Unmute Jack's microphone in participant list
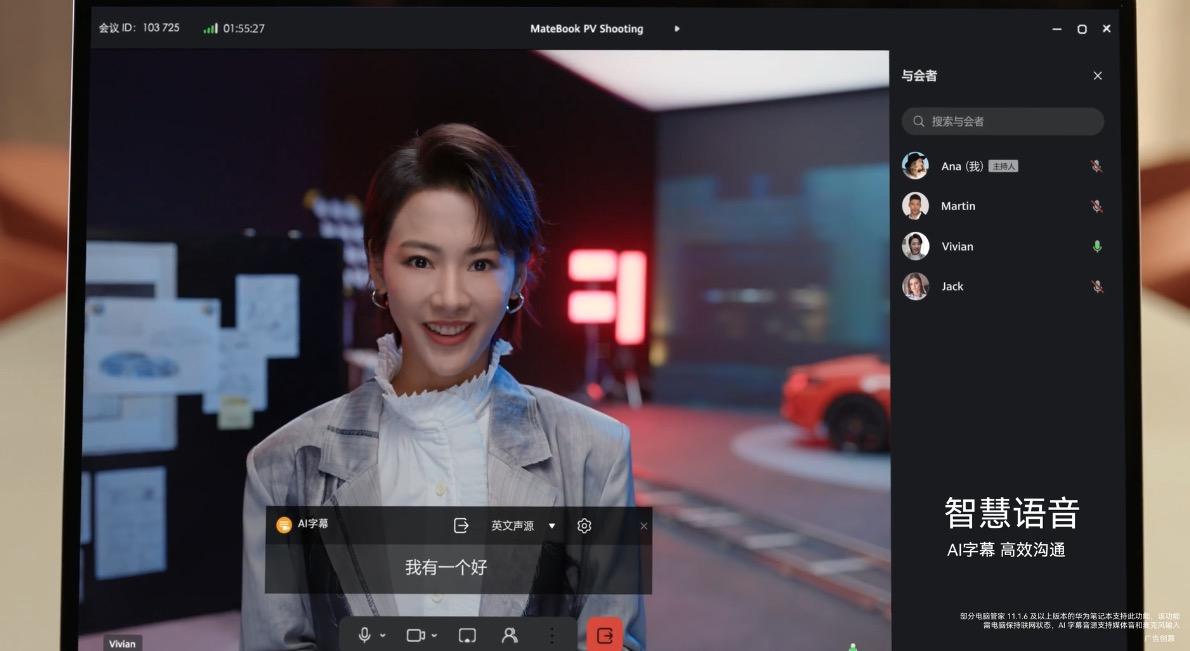Viewport: 1190px width, 651px height. pos(1097,286)
